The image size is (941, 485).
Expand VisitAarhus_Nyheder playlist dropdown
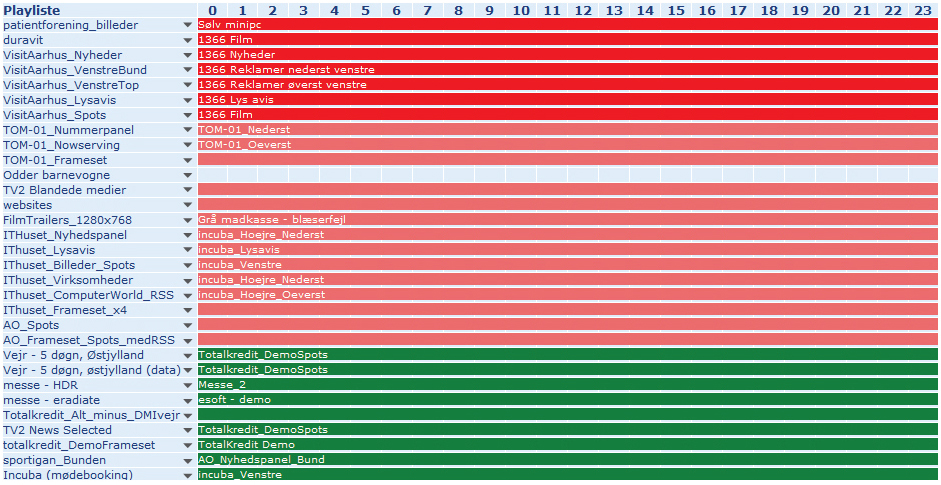click(x=188, y=55)
